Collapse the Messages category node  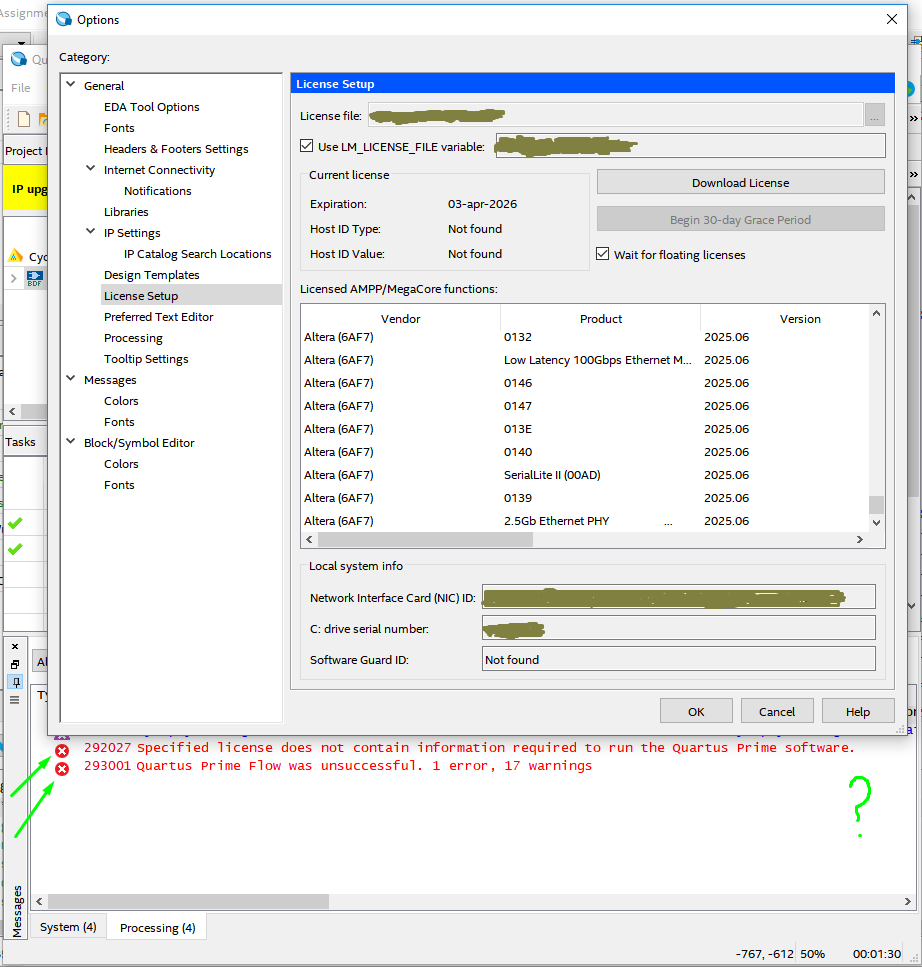pos(71,379)
